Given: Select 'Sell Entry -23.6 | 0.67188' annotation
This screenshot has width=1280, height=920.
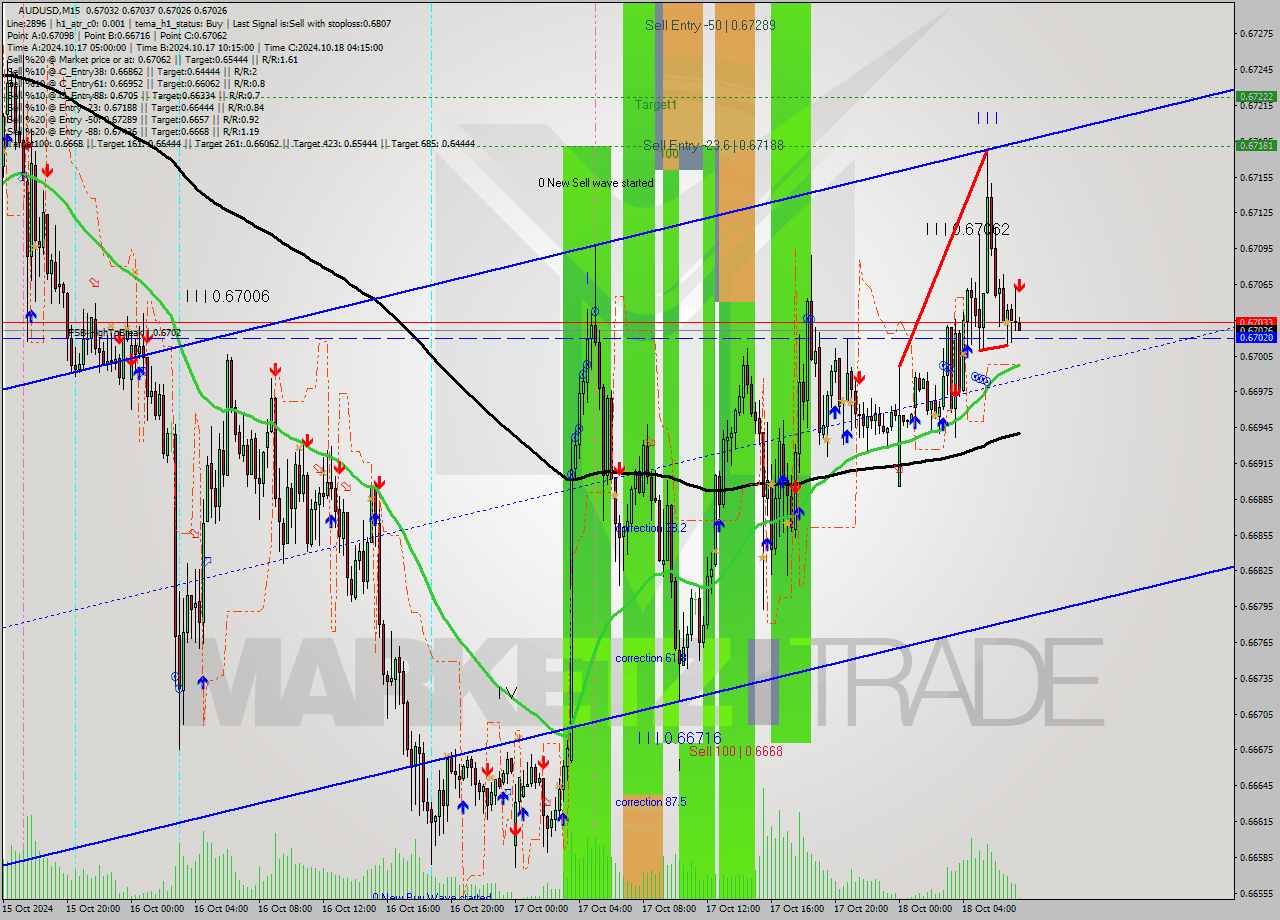Looking at the screenshot, I should tap(713, 145).
